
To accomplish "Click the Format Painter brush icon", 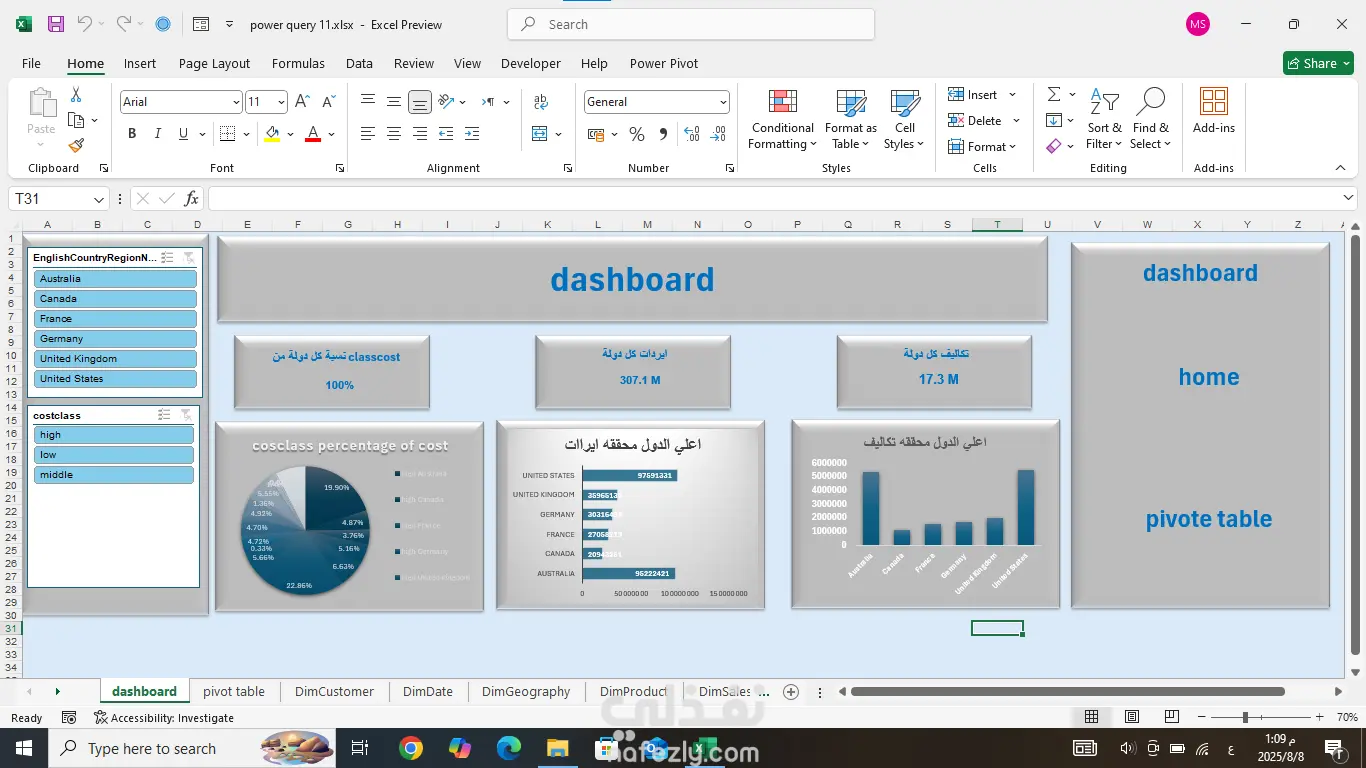I will pyautogui.click(x=76, y=145).
